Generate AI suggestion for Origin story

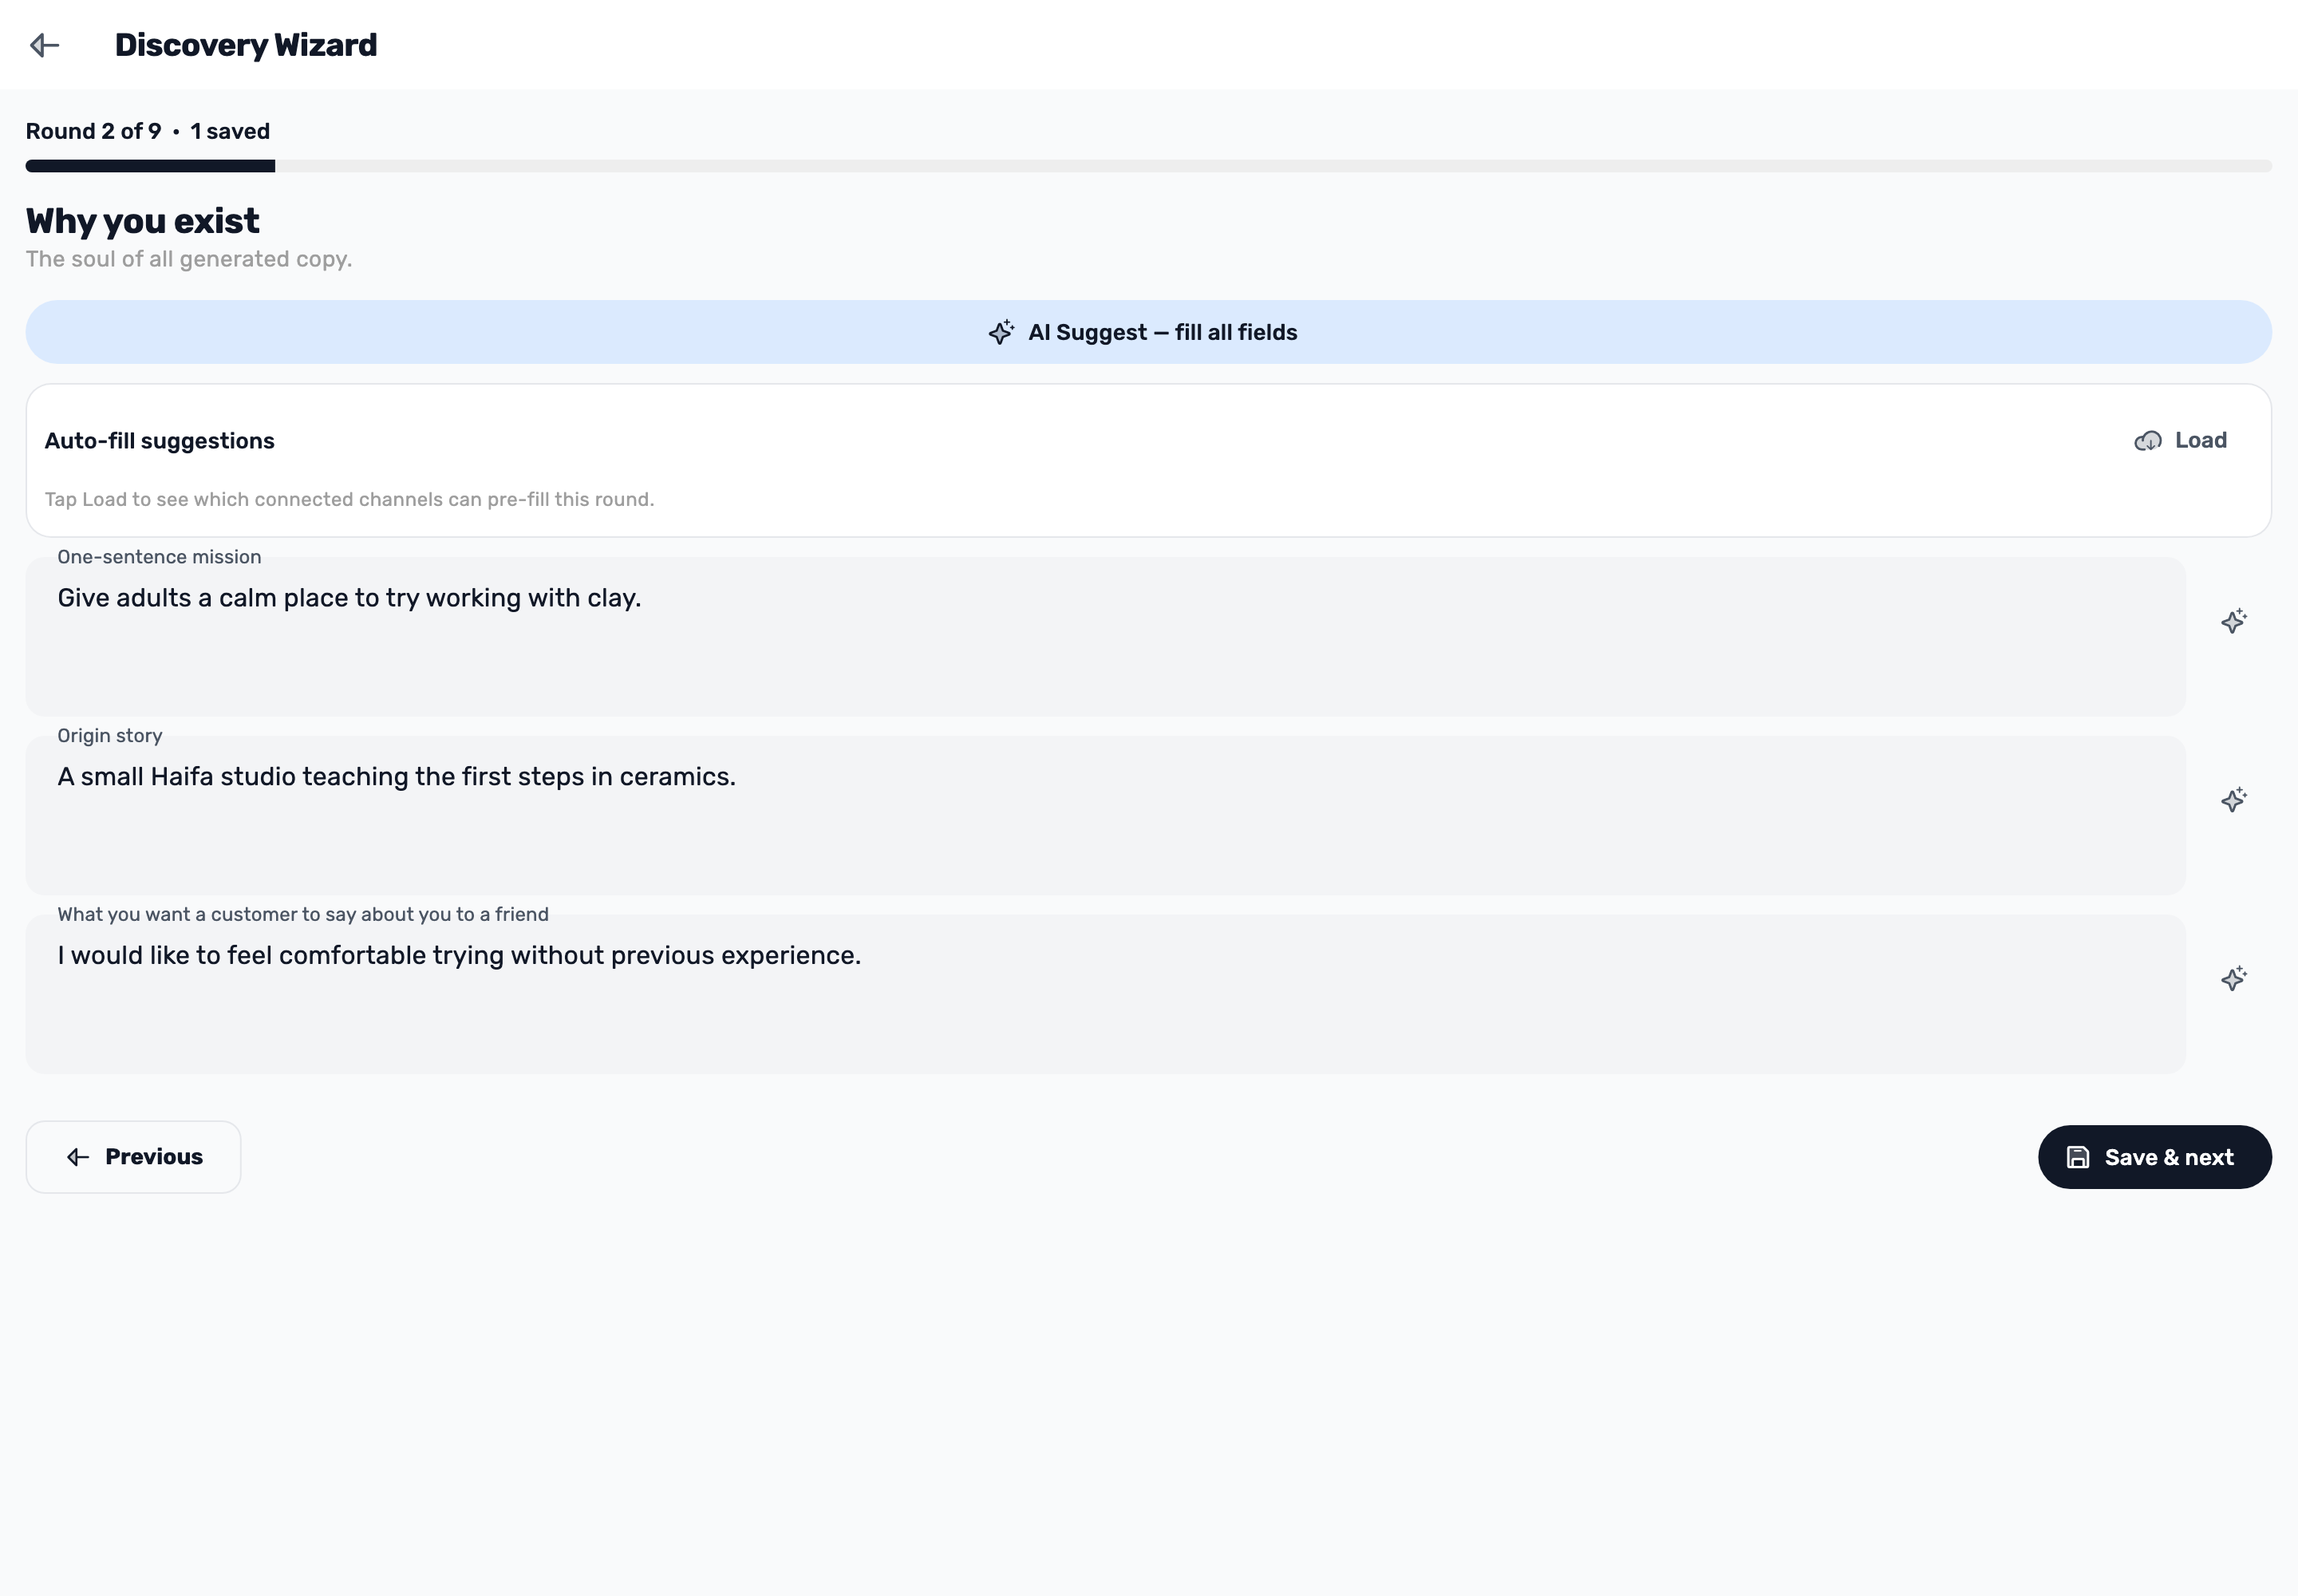[2233, 800]
